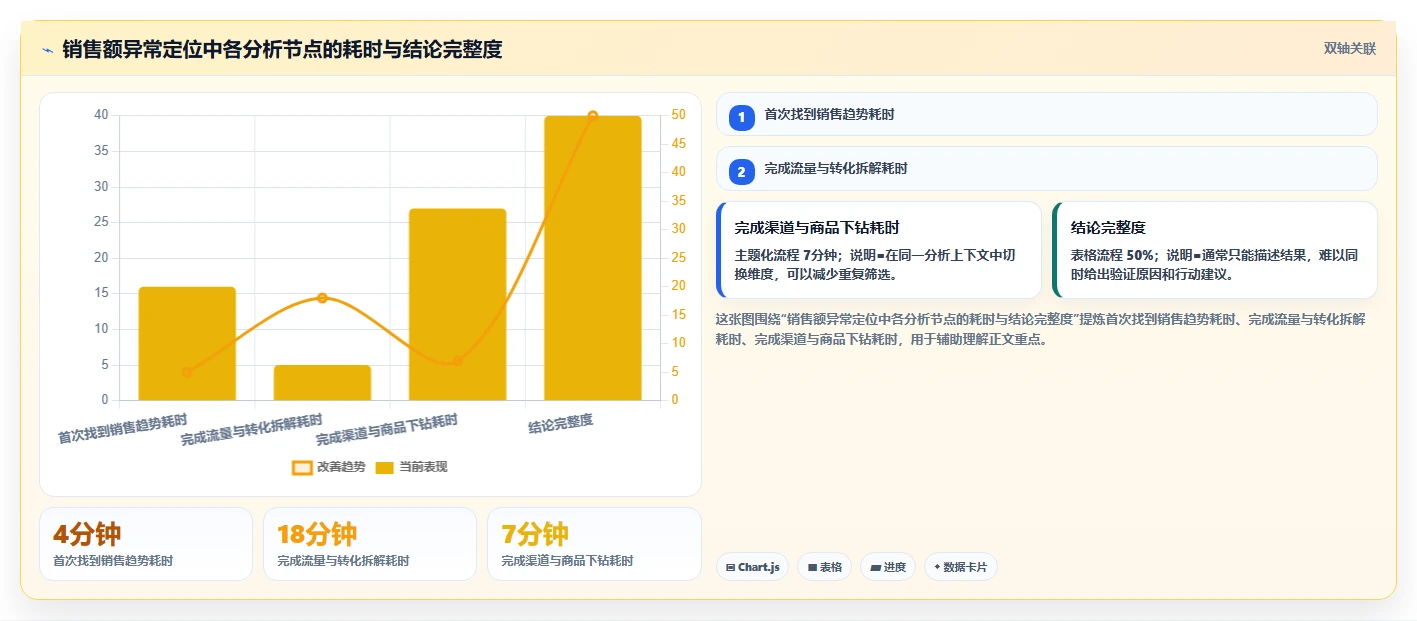Click number badge 2 for 完成流量与转化拆解耗时

(x=741, y=172)
